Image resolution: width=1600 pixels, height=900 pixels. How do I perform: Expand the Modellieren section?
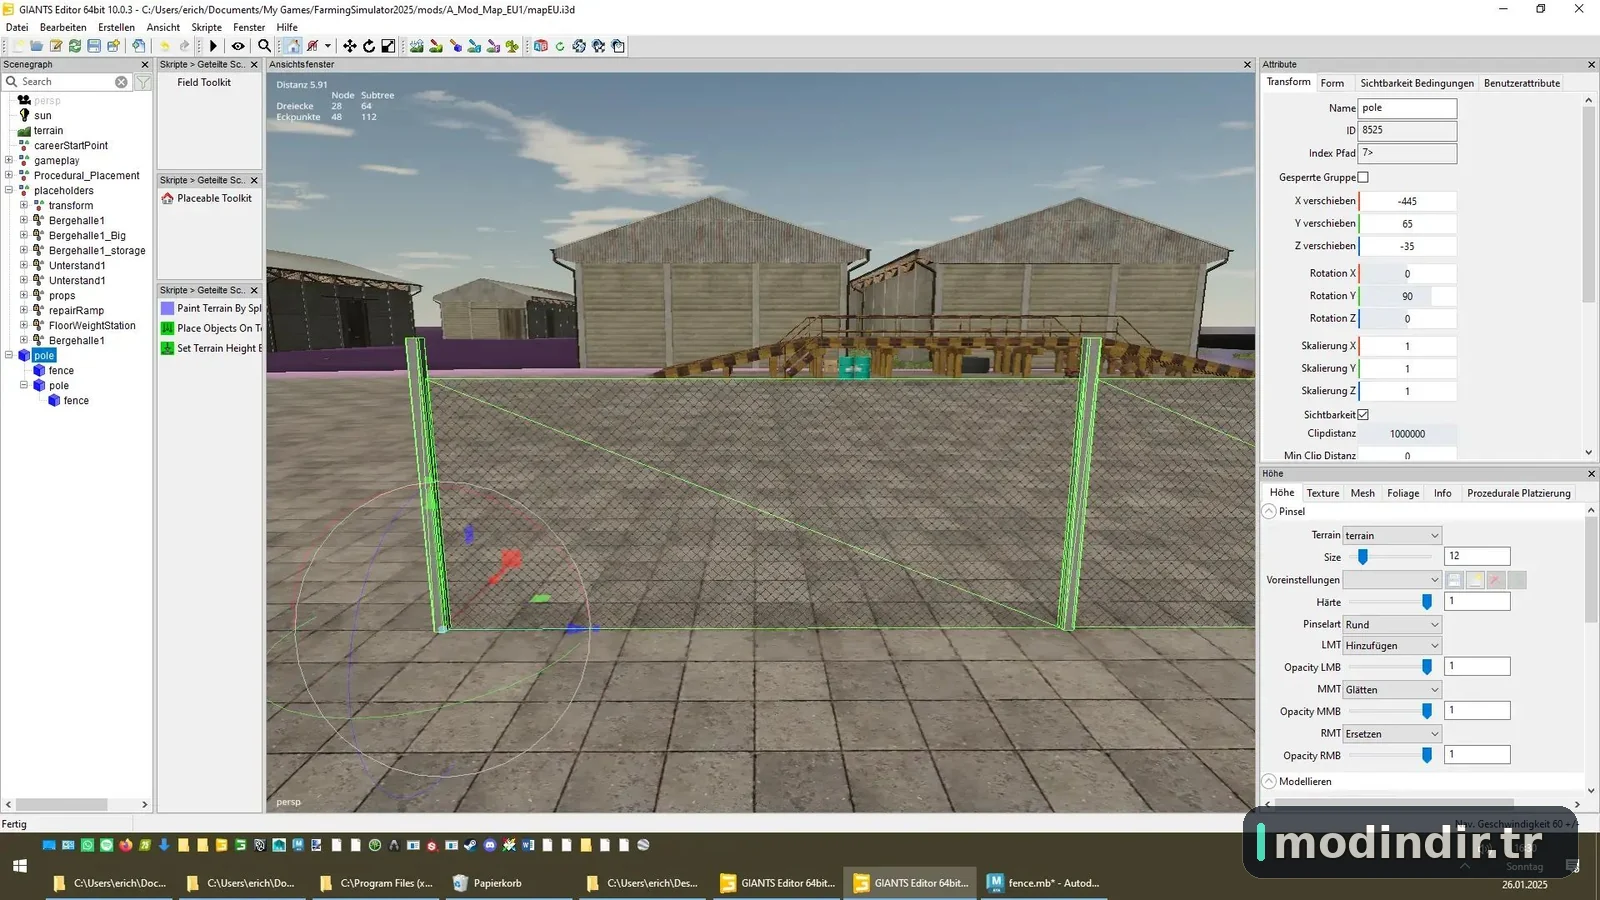(x=1269, y=781)
